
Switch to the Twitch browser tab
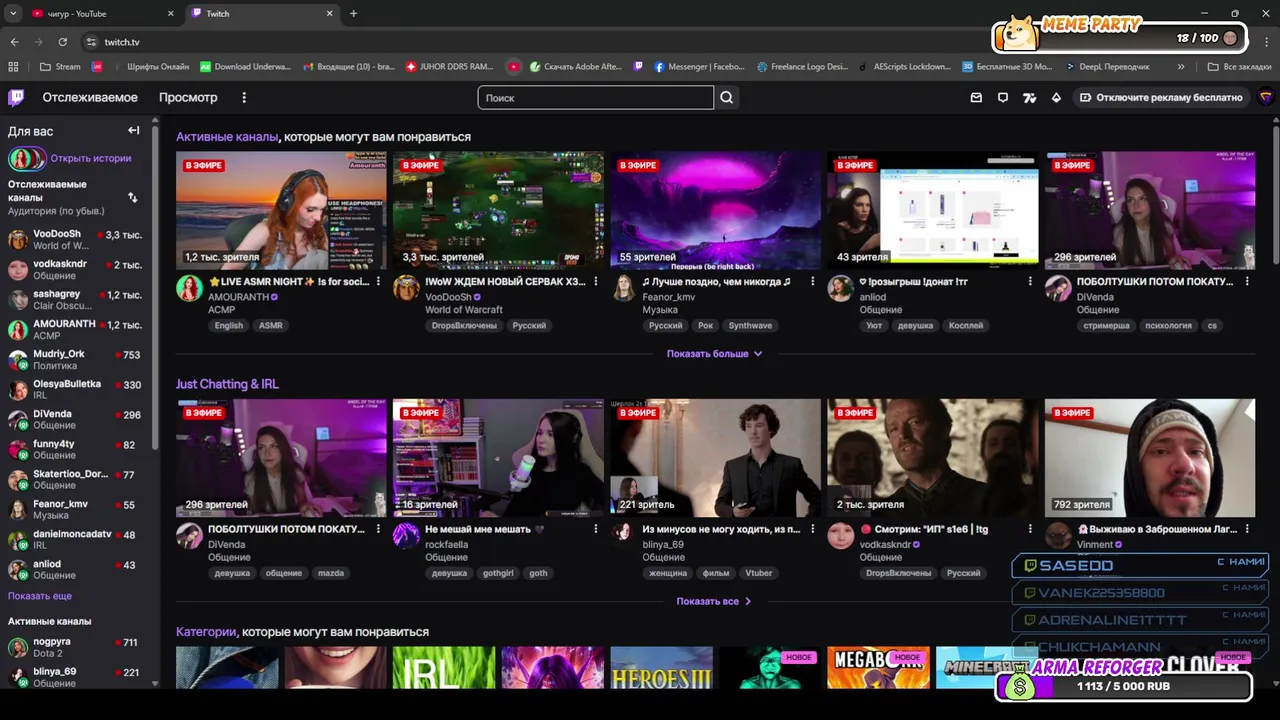(260, 14)
